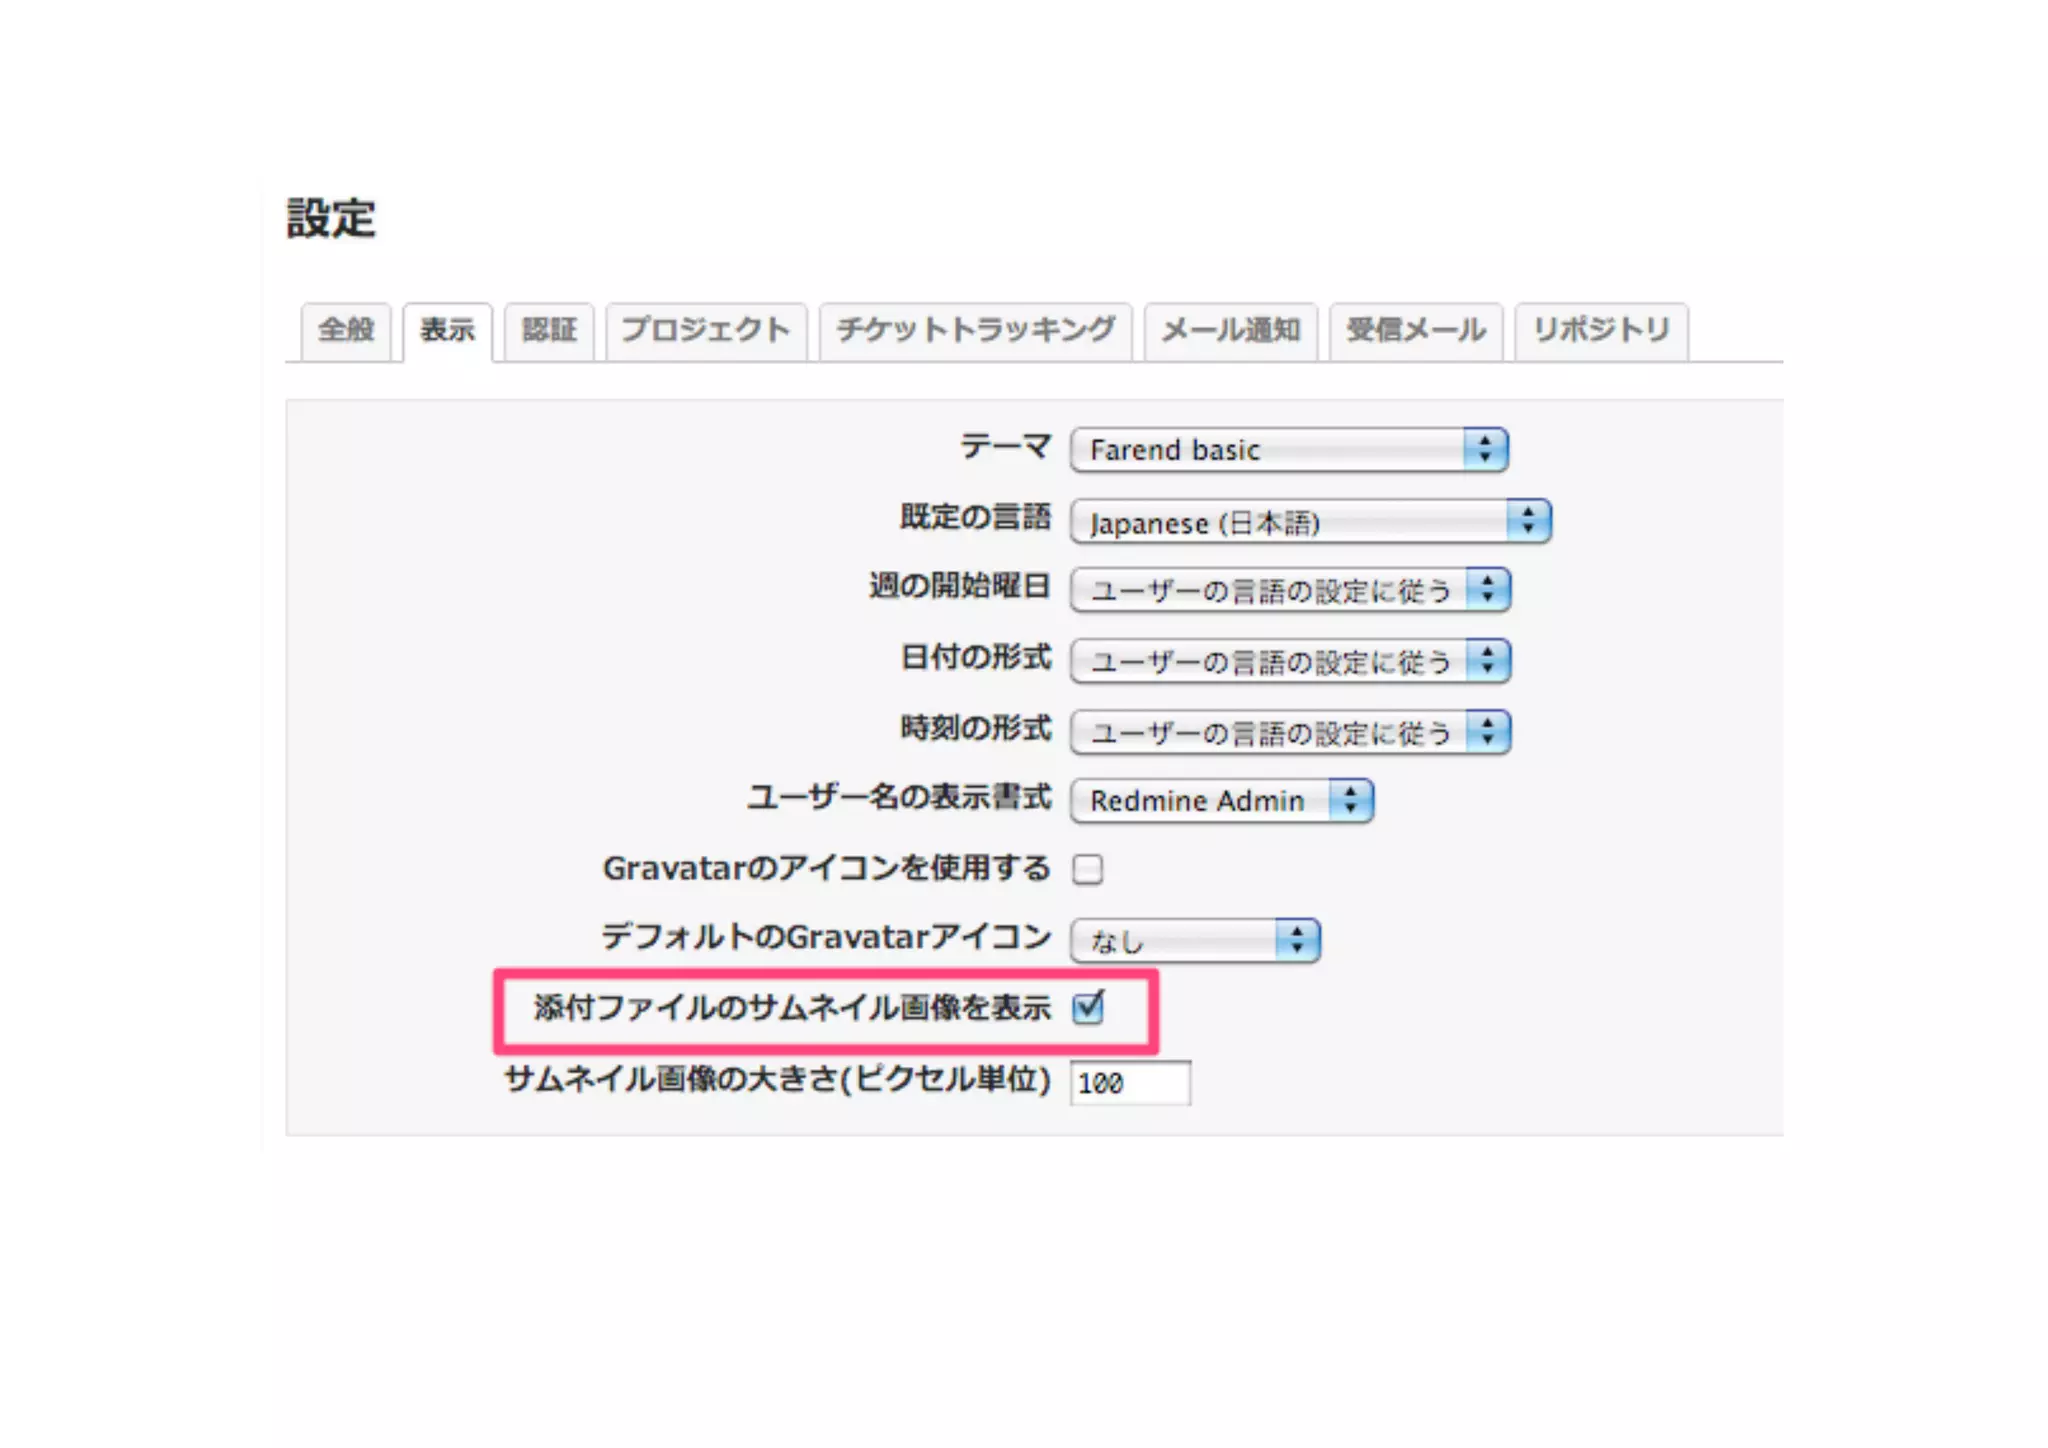Open the 時刻の形式 time format dropdown

tap(1289, 732)
